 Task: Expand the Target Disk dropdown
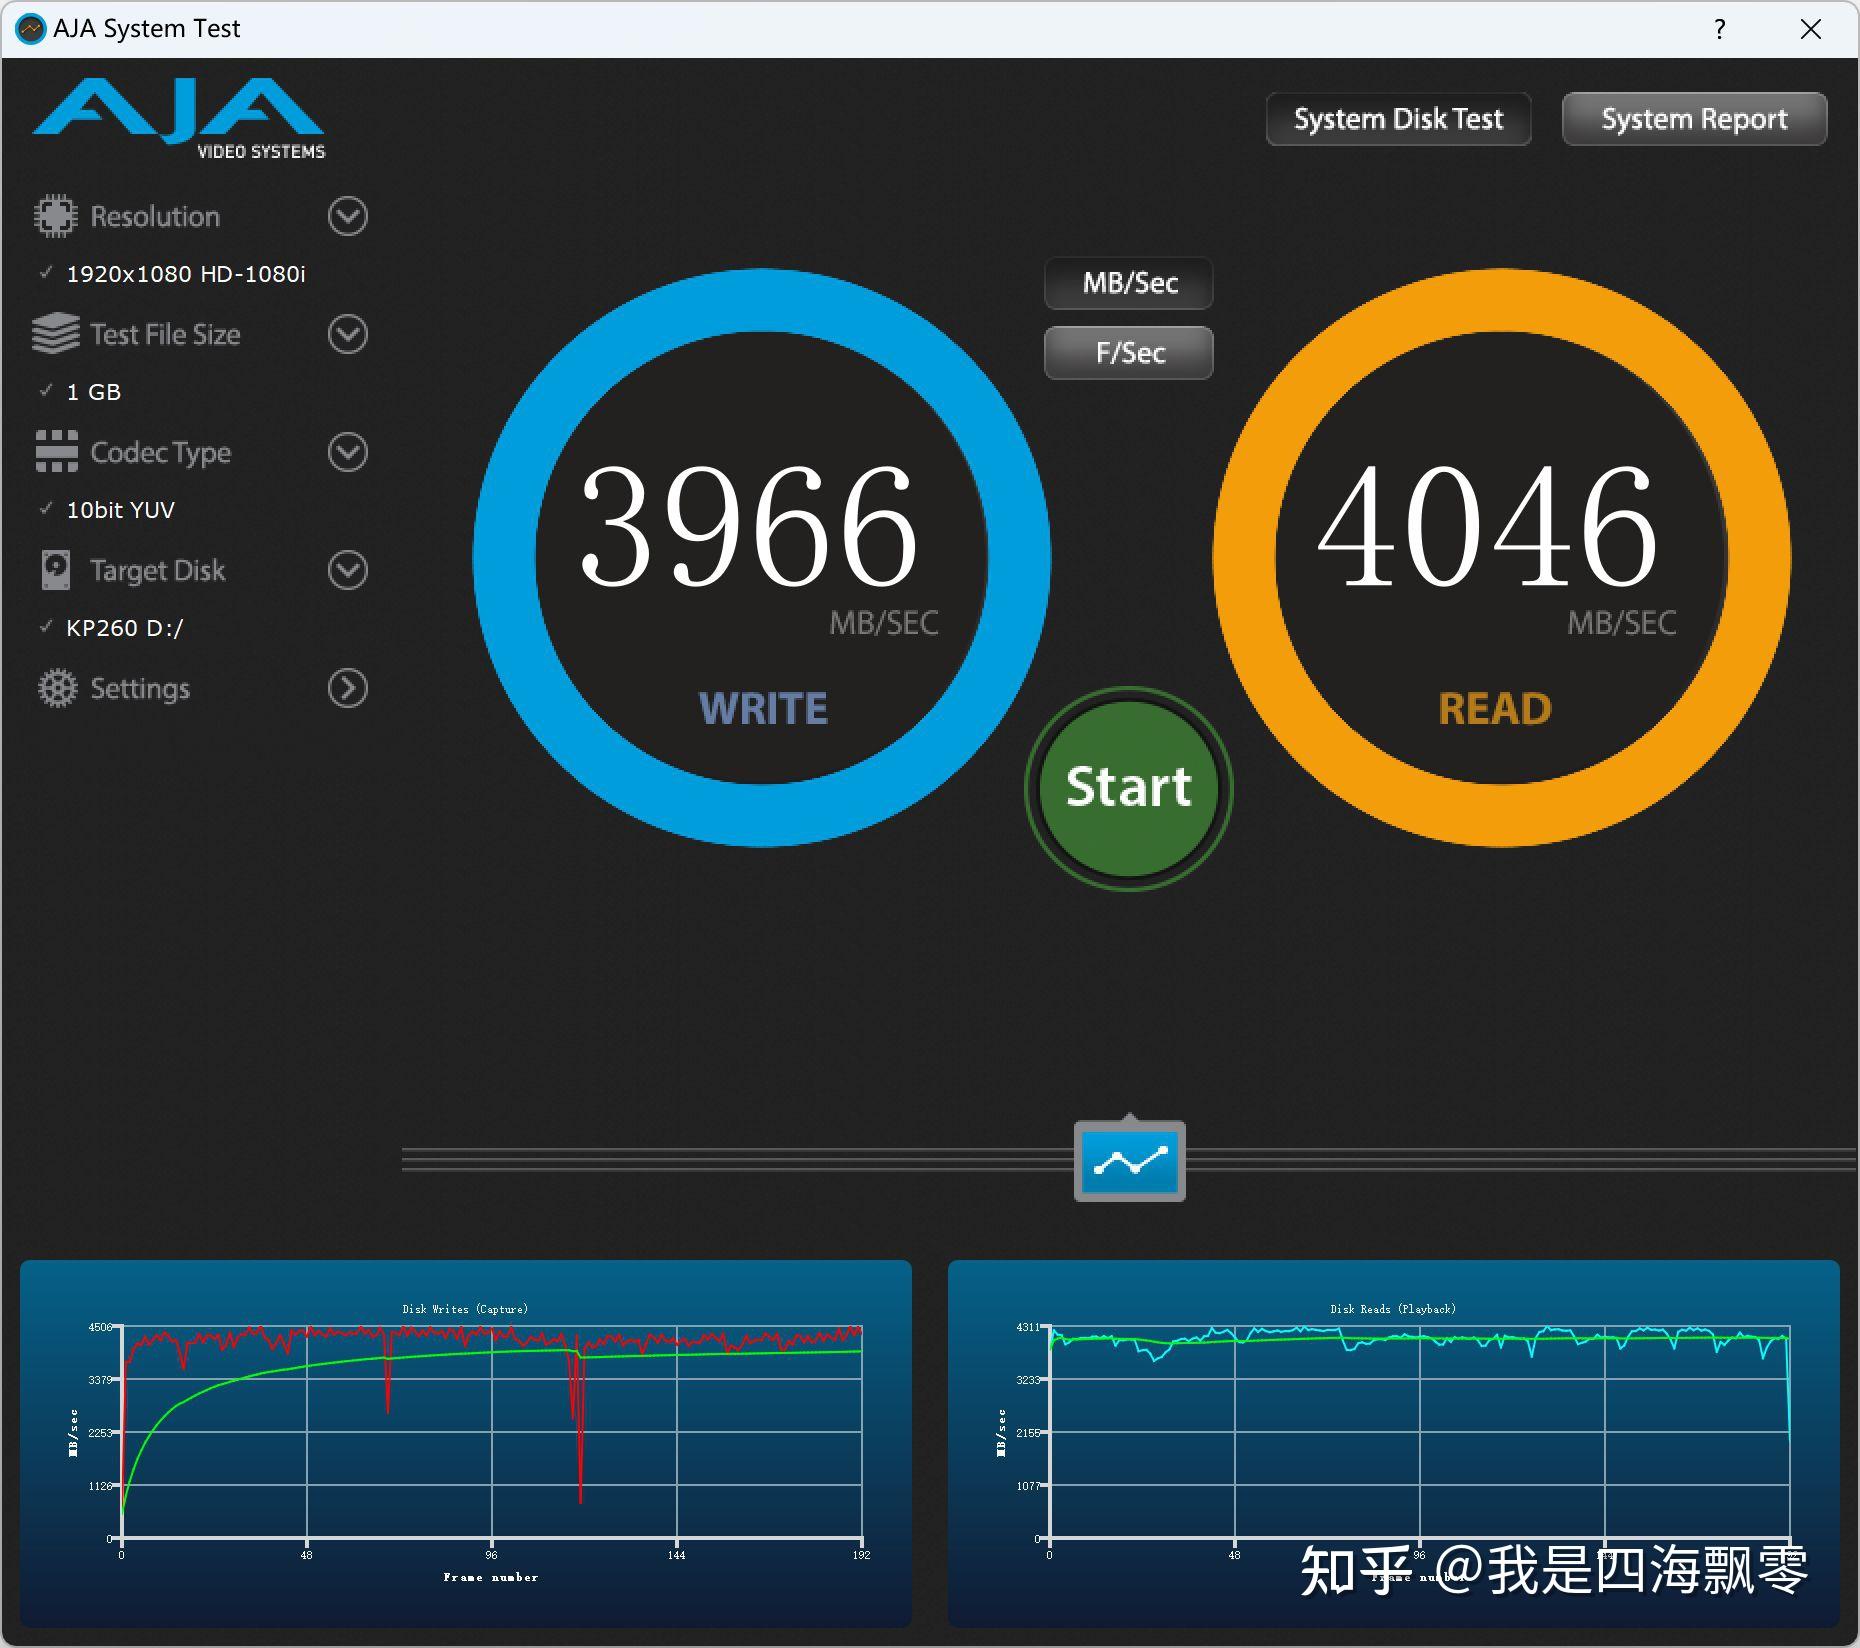346,570
